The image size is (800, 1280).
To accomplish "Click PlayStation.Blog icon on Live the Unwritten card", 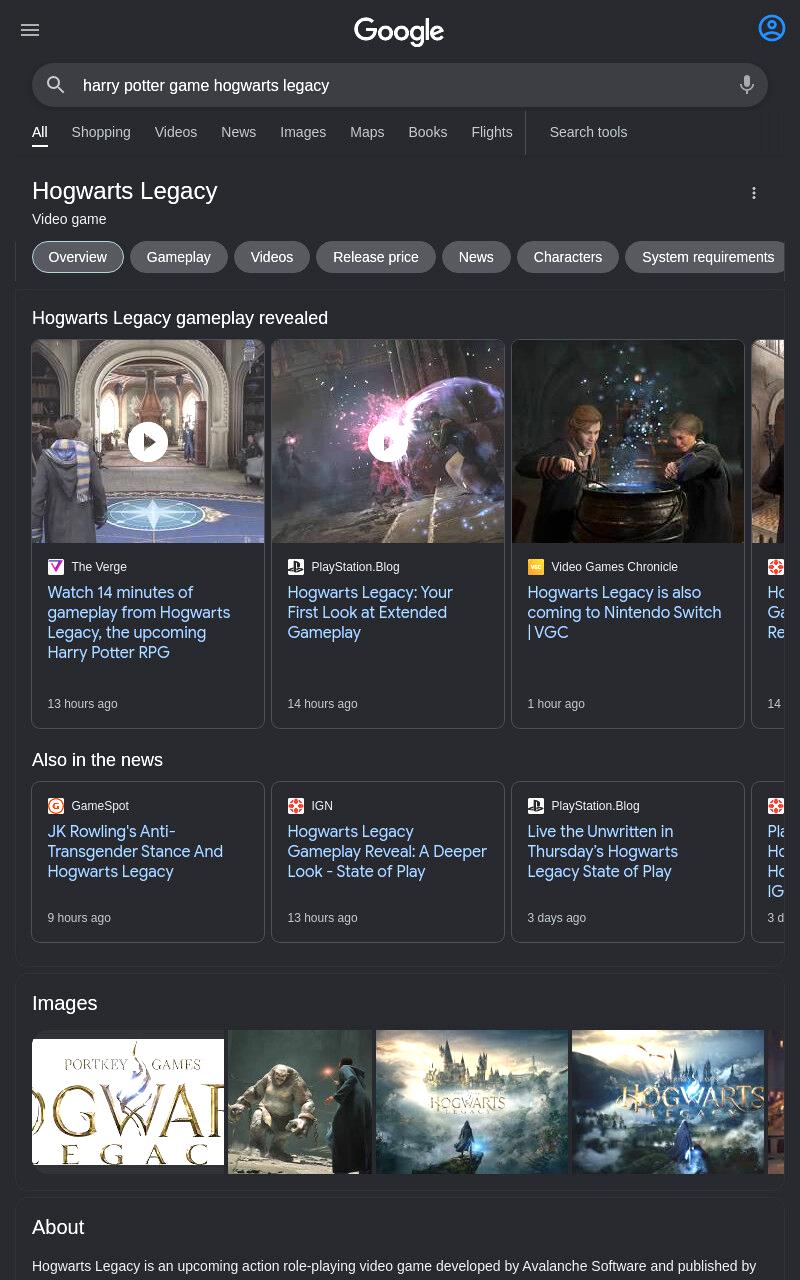I will coord(536,806).
